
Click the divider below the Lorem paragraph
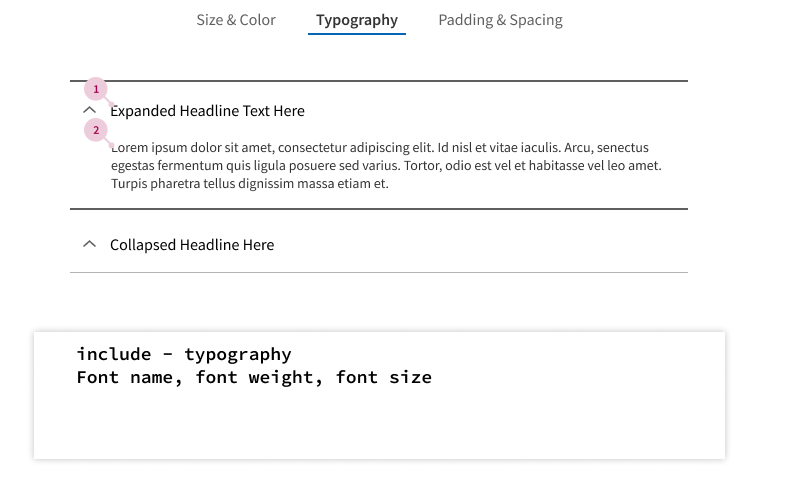point(379,209)
